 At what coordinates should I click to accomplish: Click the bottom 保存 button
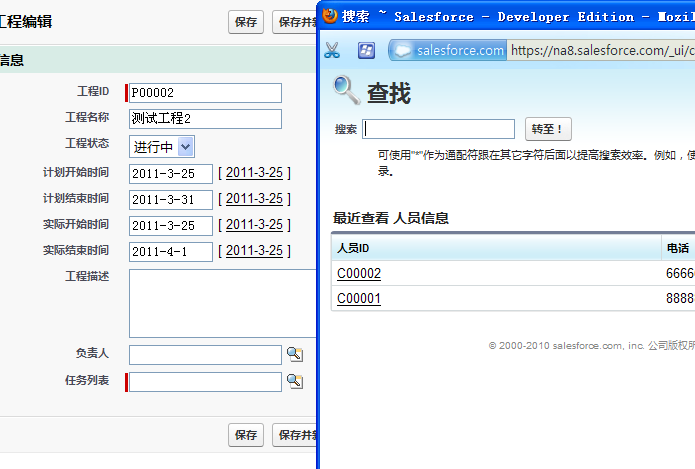point(246,435)
